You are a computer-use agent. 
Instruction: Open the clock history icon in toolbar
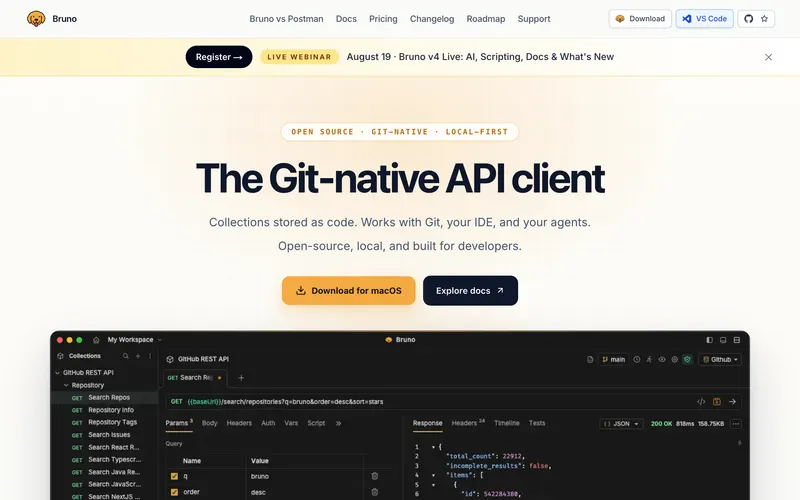coord(637,360)
